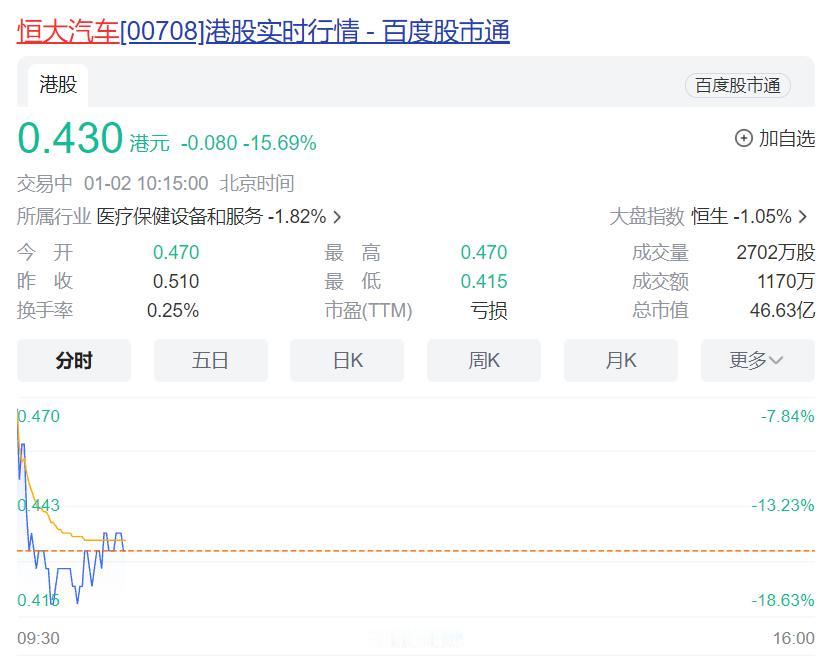Click the -18.63% chart axis label
Screen dimensions: 836x656
783,600
